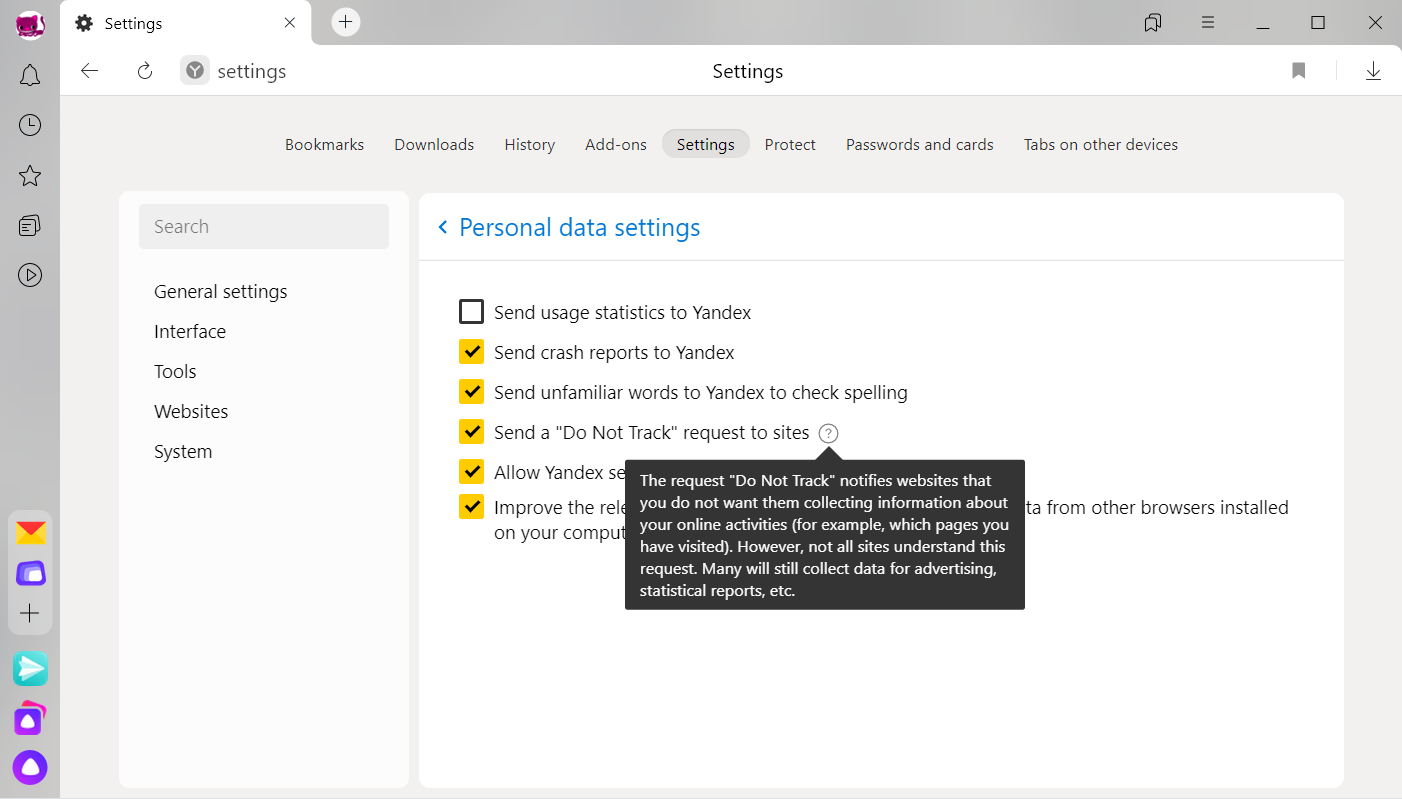Switch to the Bookmarks tab
The image size is (1402, 799).
[x=324, y=144]
